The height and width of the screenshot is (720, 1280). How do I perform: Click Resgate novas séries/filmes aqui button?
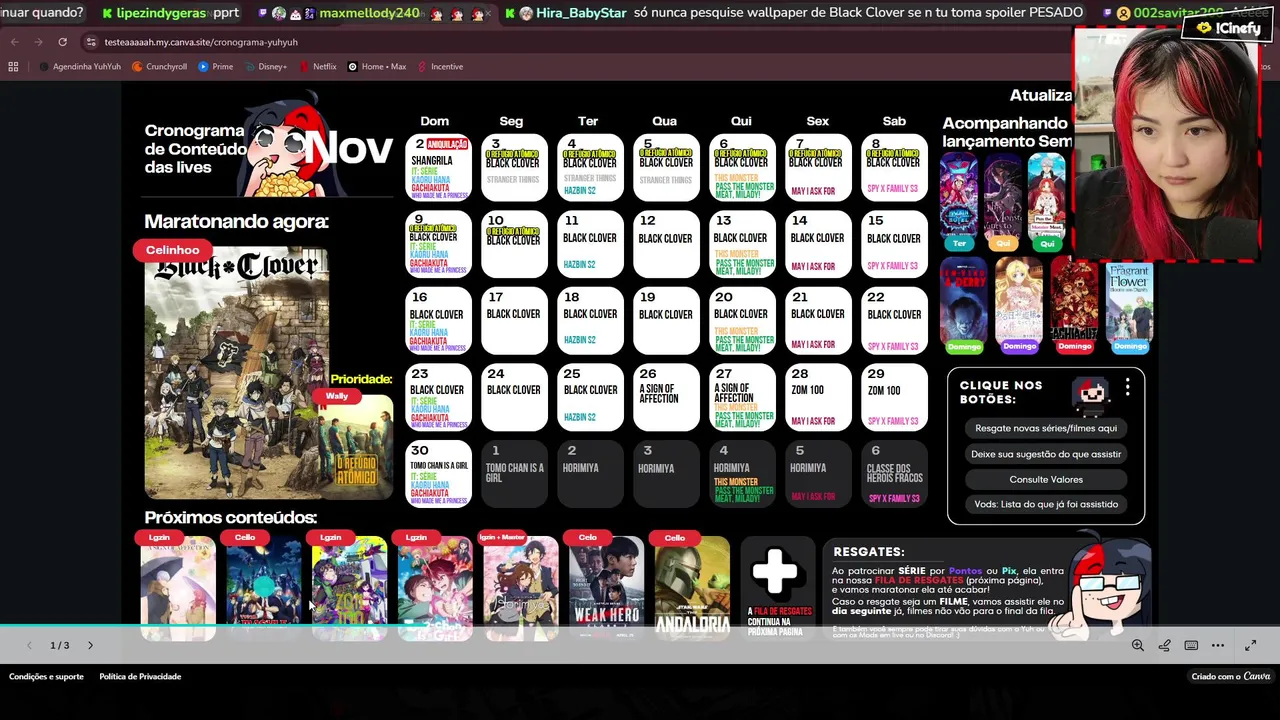[x=1045, y=428]
